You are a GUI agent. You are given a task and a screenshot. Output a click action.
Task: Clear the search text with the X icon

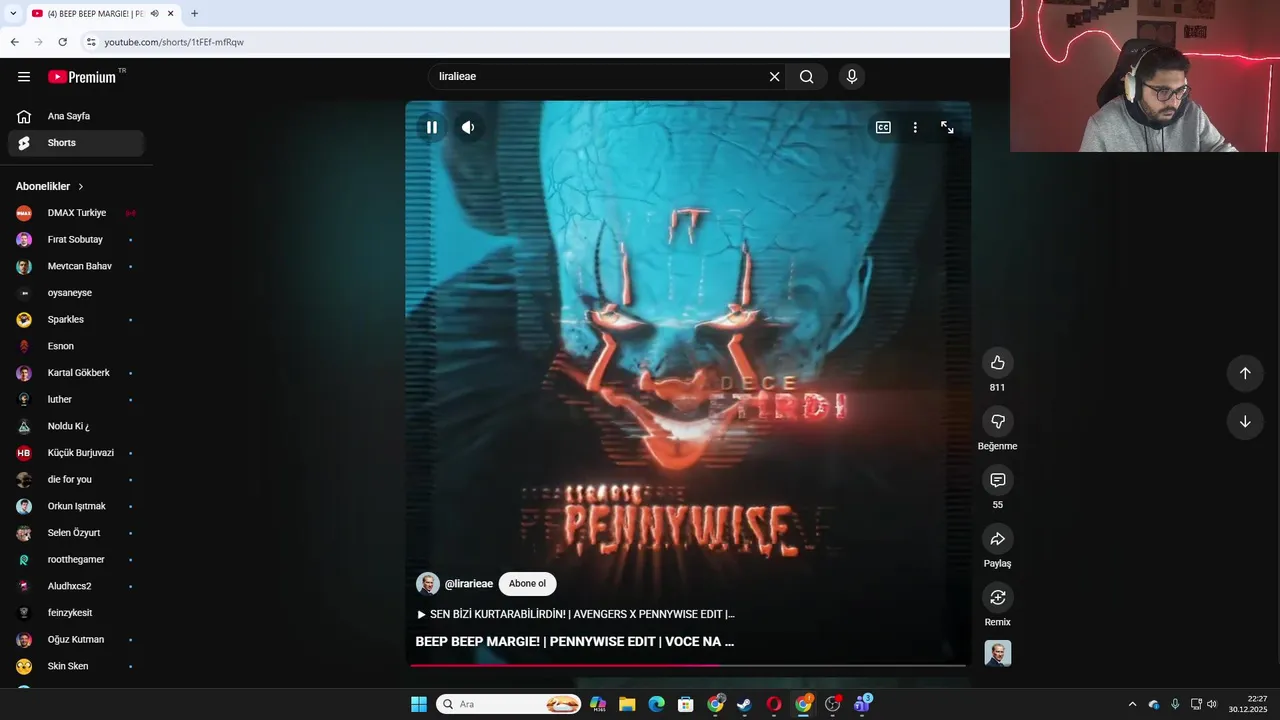774,77
